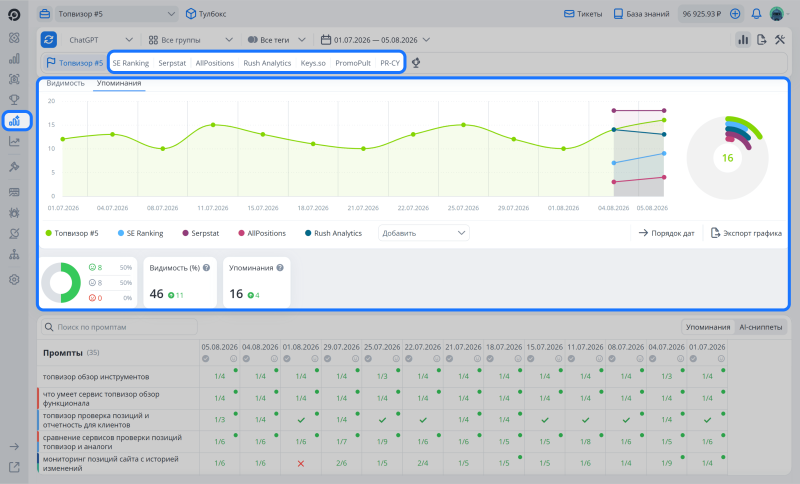Click the bar chart view icon at top right

tap(743, 40)
